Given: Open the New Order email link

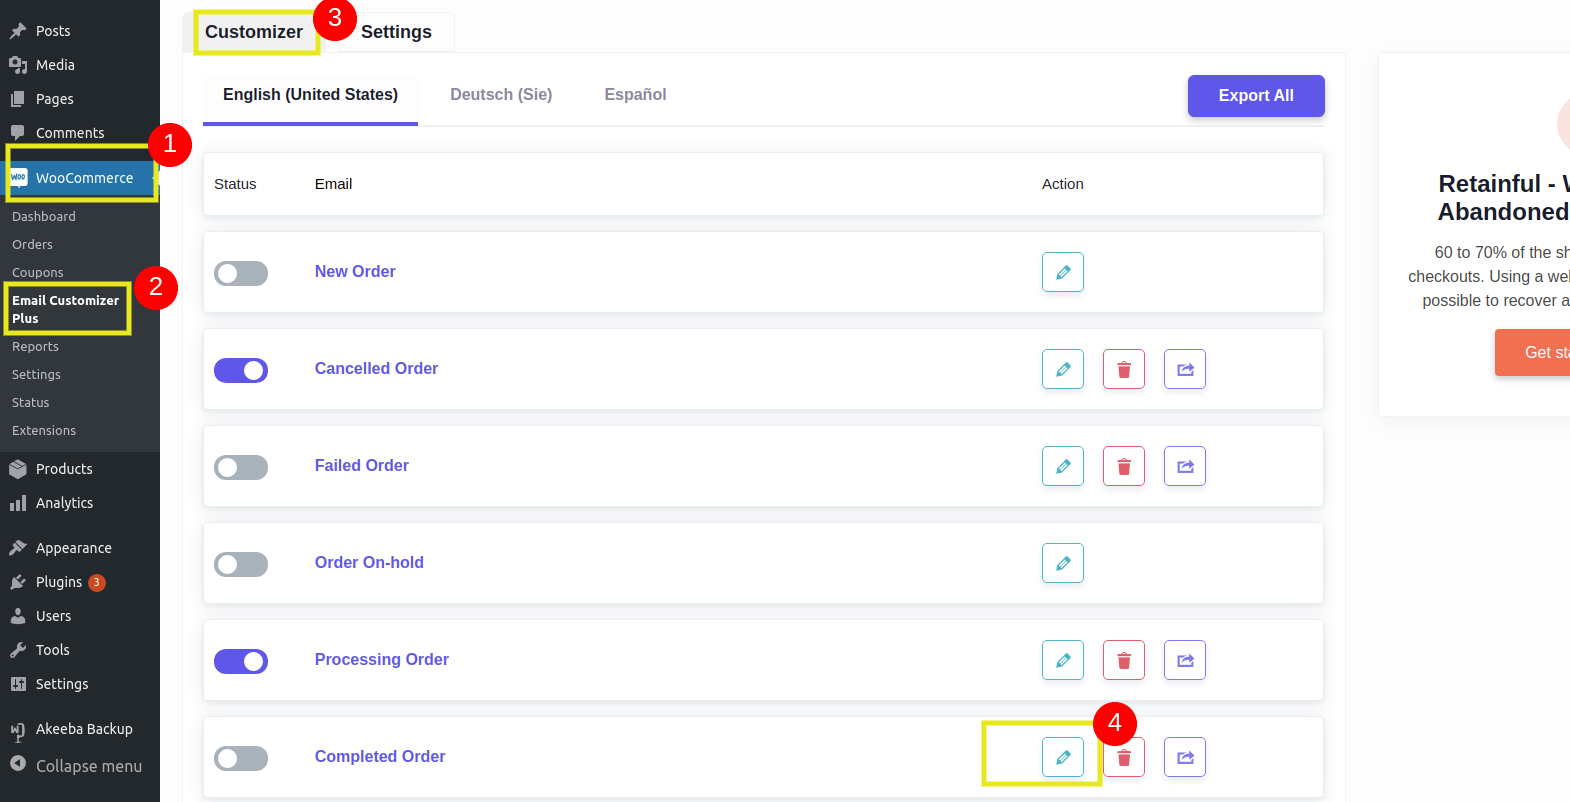Looking at the screenshot, I should (x=355, y=272).
